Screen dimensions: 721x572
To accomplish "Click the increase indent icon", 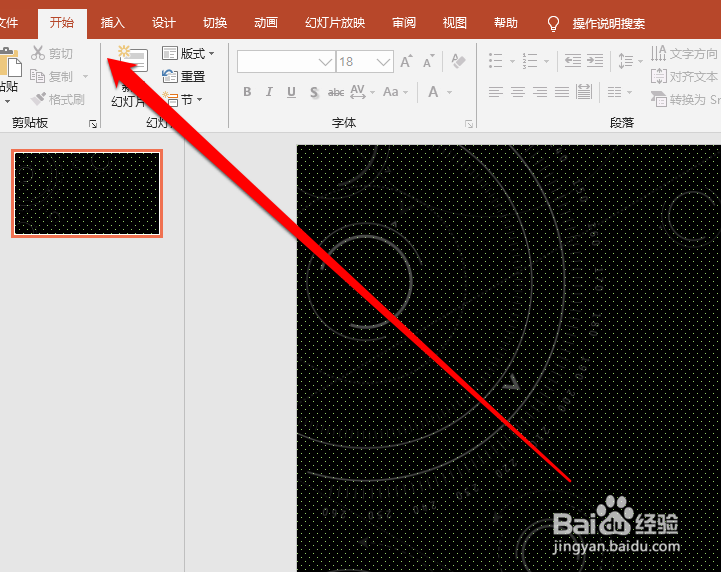I will tap(595, 61).
